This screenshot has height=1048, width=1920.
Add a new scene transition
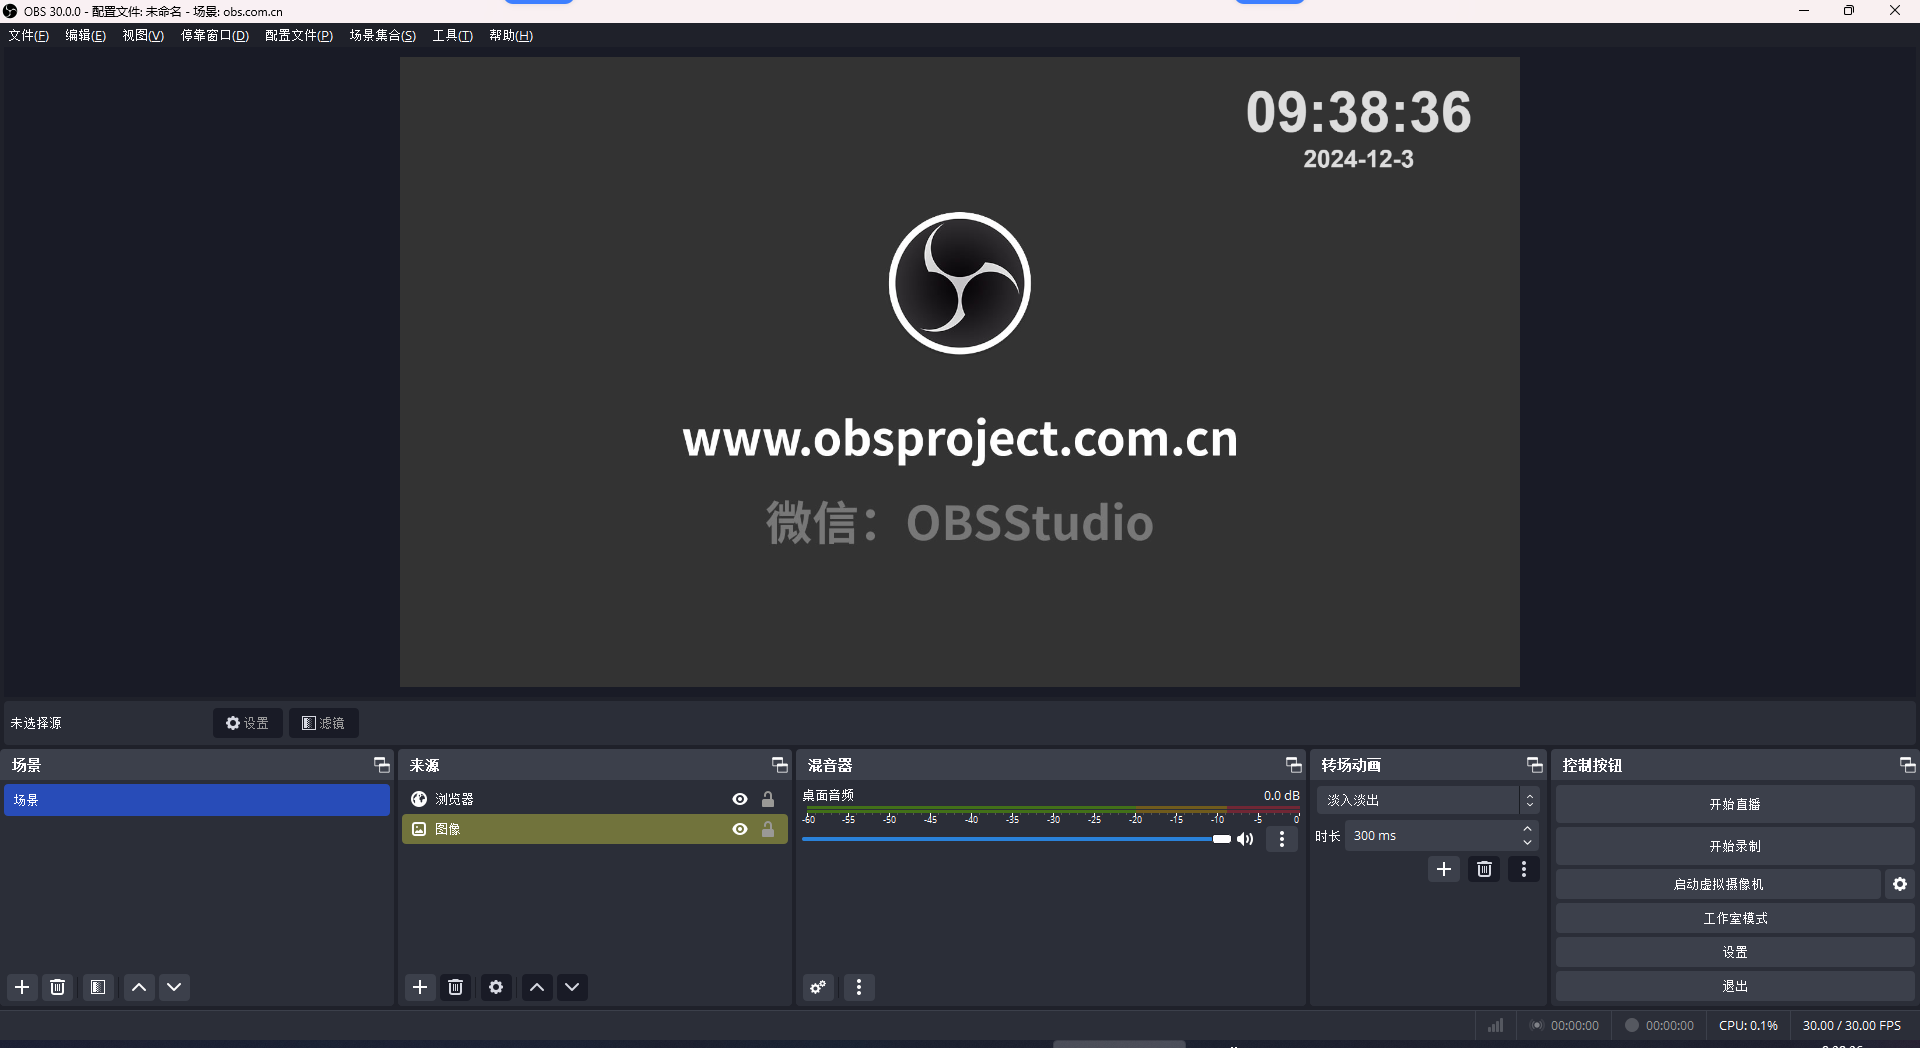point(1444,869)
